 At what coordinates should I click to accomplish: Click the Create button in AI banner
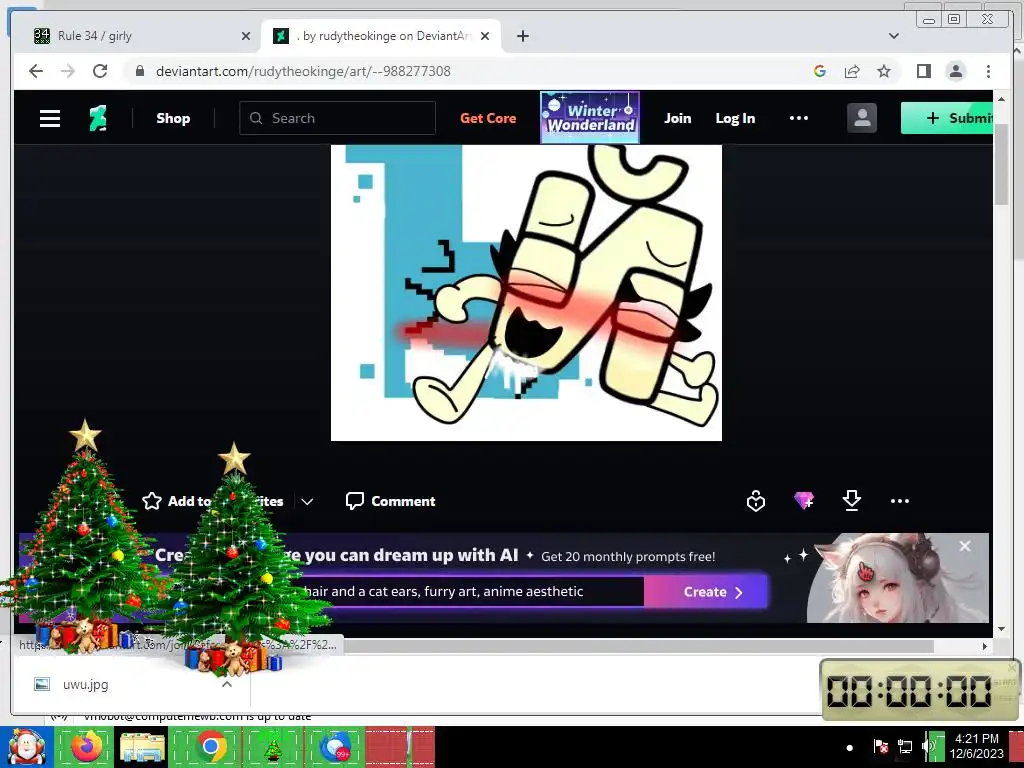coord(706,592)
